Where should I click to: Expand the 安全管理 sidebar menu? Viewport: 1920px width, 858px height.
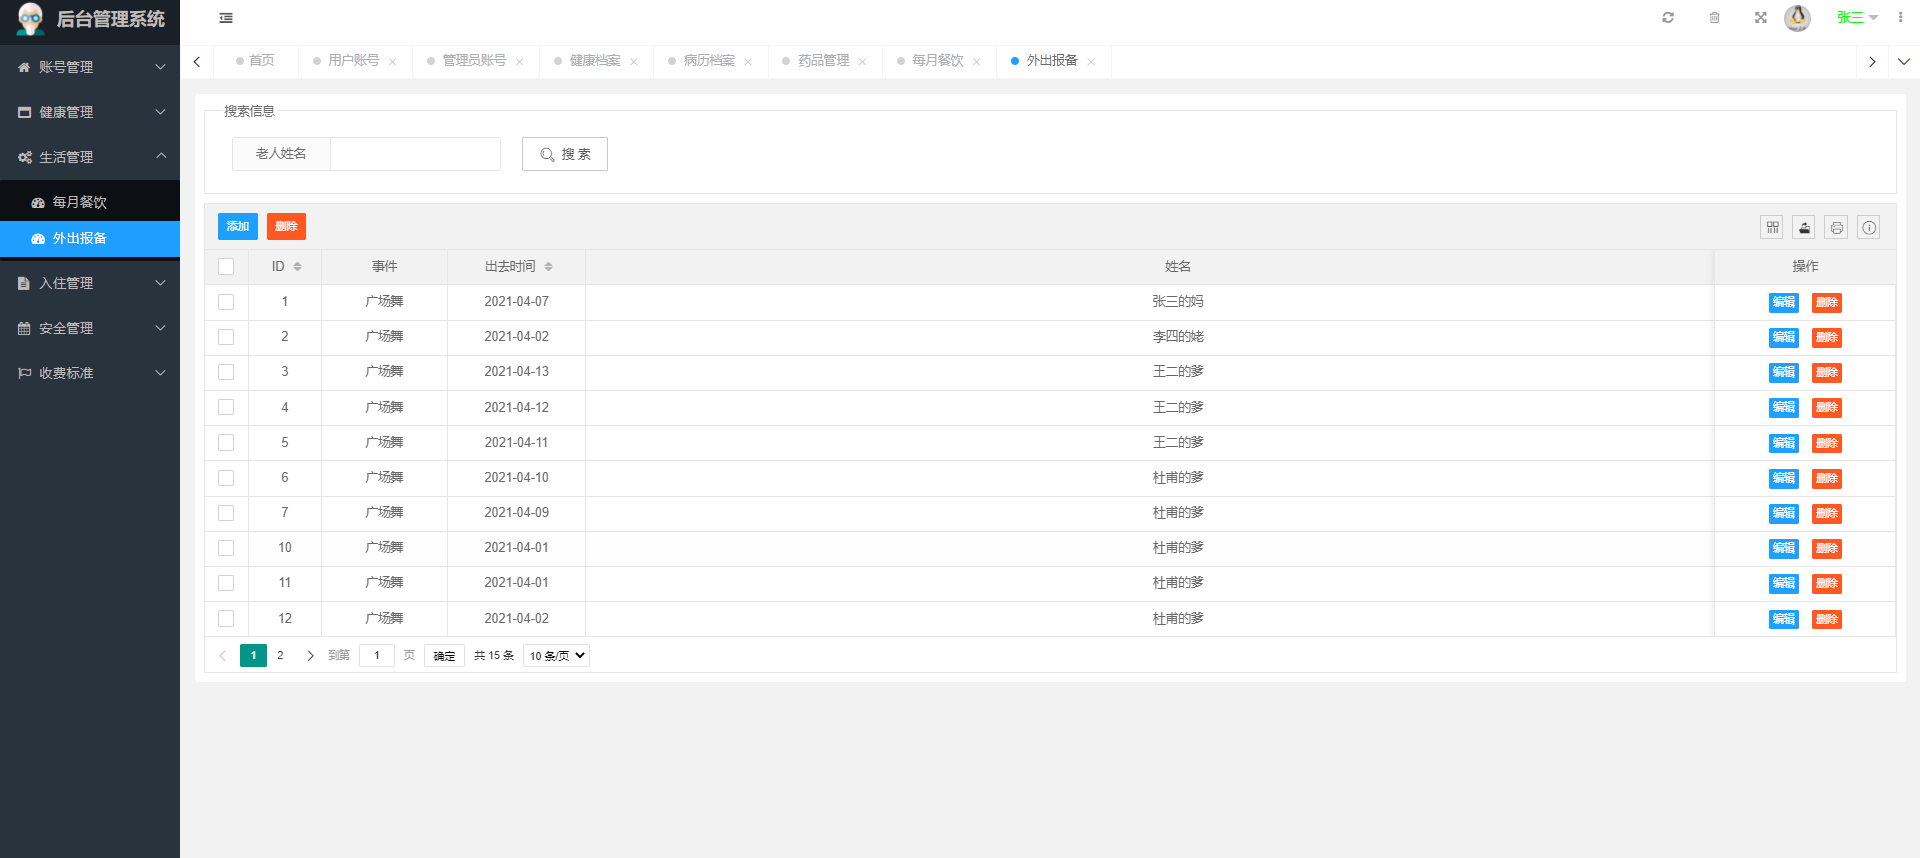click(90, 328)
